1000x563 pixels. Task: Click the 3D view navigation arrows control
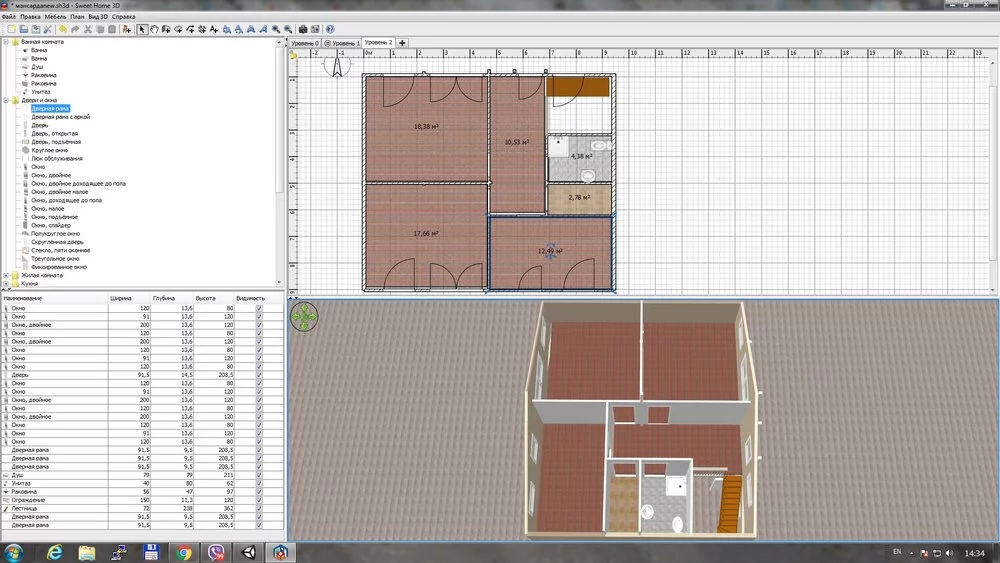304,316
